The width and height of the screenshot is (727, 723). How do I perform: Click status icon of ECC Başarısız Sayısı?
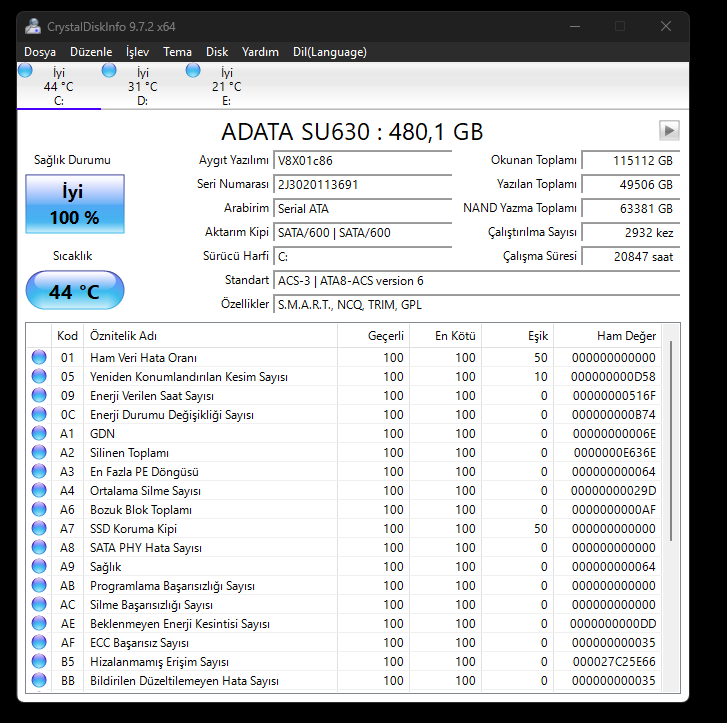(39, 642)
